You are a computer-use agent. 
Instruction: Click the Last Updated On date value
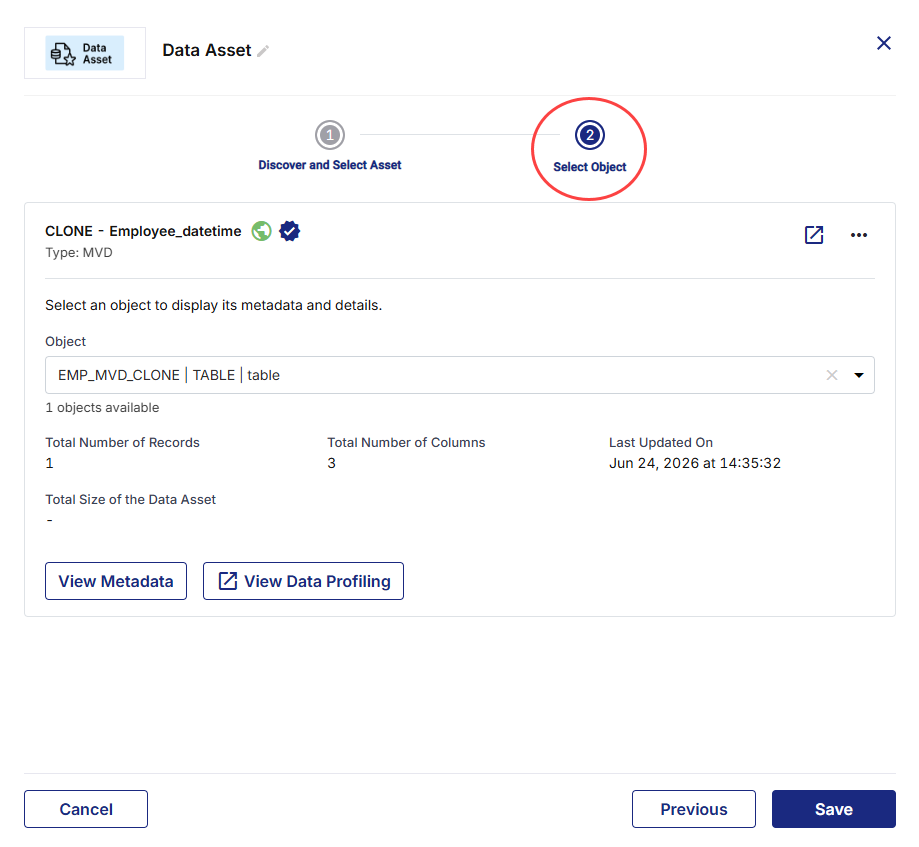(695, 463)
